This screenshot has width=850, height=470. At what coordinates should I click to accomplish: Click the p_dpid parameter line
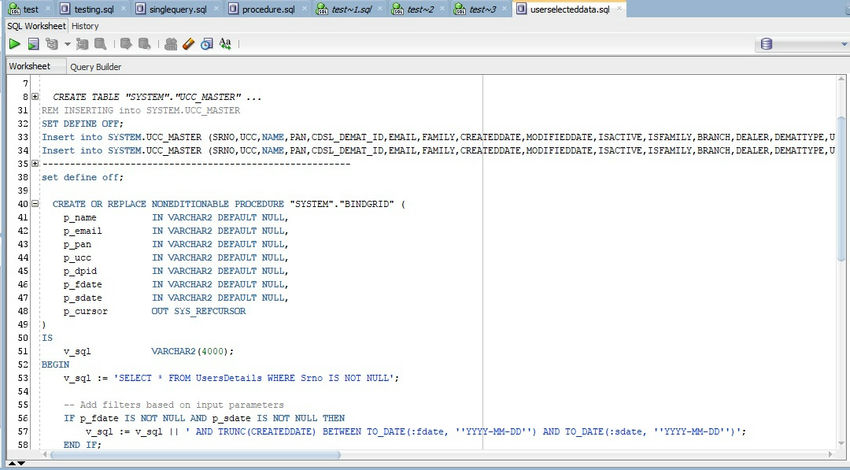point(176,271)
